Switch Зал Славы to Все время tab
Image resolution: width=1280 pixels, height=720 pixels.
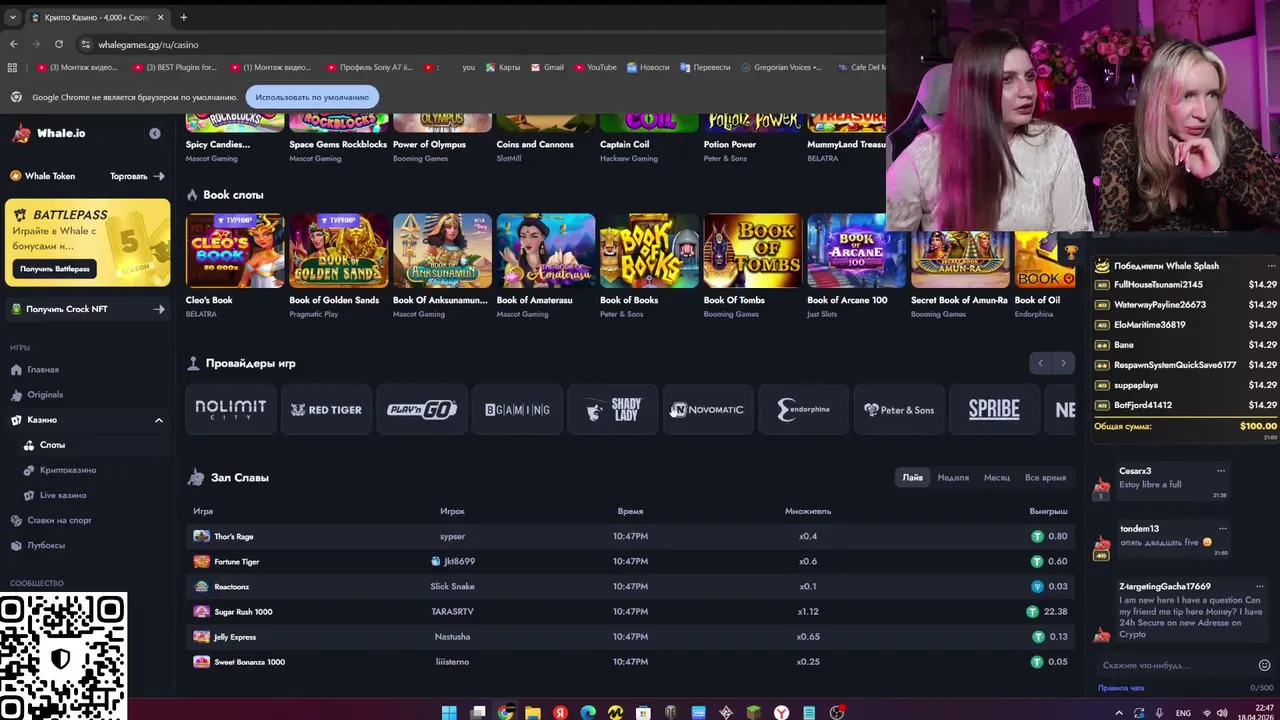[x=1045, y=478]
